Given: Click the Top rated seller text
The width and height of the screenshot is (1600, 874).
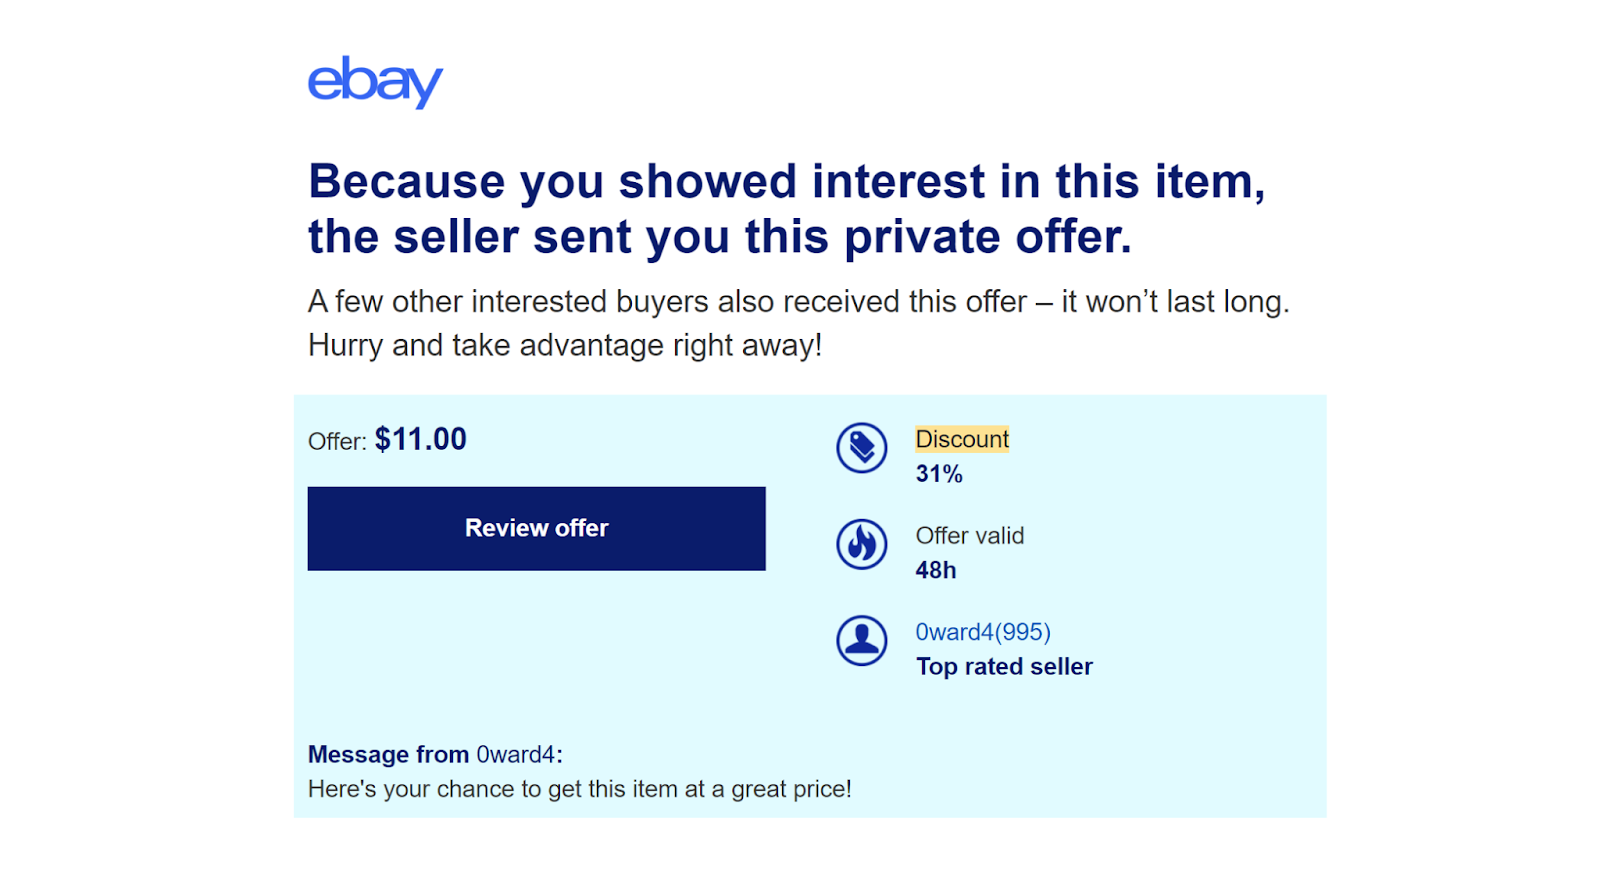Looking at the screenshot, I should pyautogui.click(x=1004, y=666).
